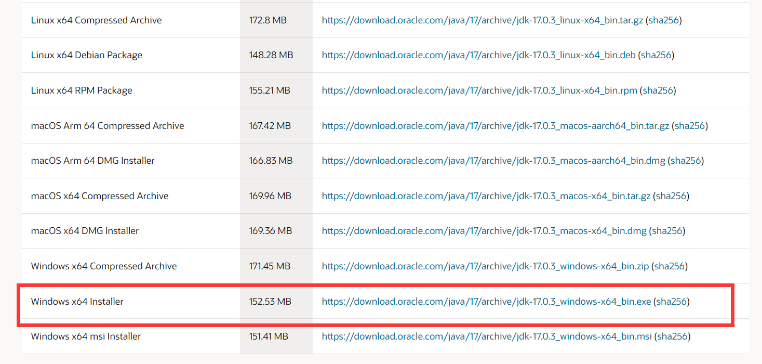The width and height of the screenshot is (762, 364).
Task: Download the Linux x64 .rpm package link
Action: pyautogui.click(x=480, y=90)
